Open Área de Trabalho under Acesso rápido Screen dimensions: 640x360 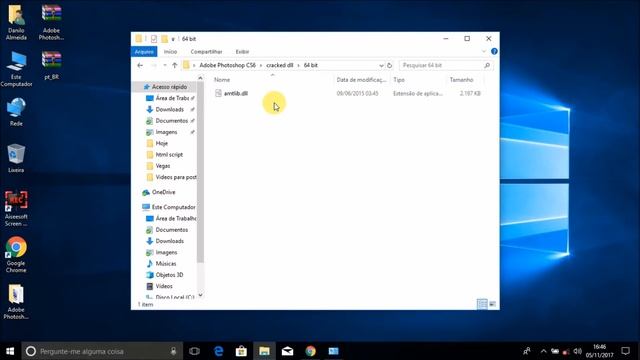(171, 98)
